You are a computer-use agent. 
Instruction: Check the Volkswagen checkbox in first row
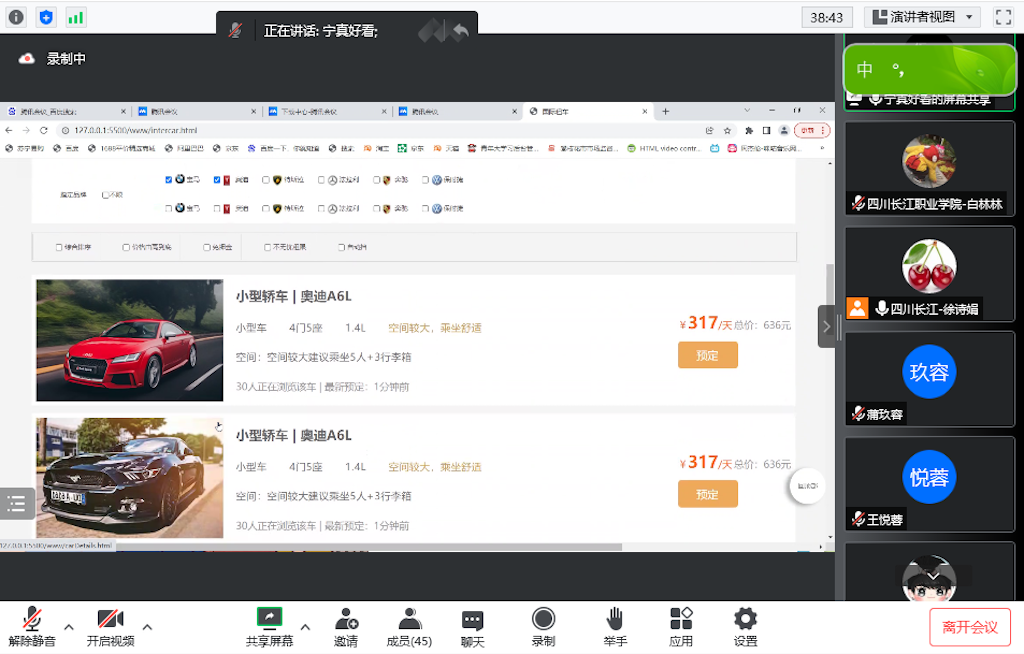pyautogui.click(x=425, y=180)
